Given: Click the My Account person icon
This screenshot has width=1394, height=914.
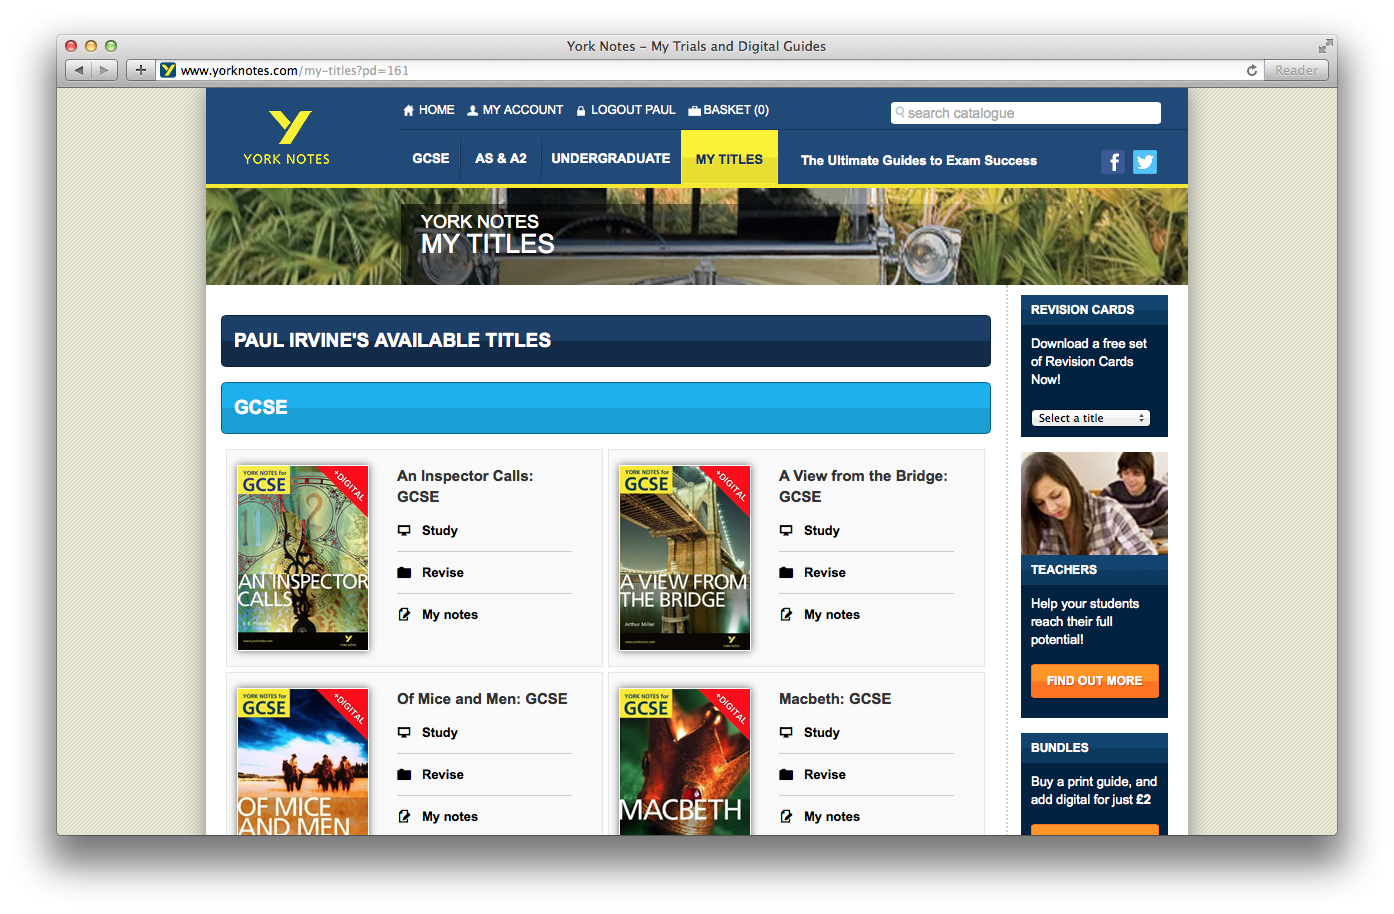Looking at the screenshot, I should (x=473, y=111).
